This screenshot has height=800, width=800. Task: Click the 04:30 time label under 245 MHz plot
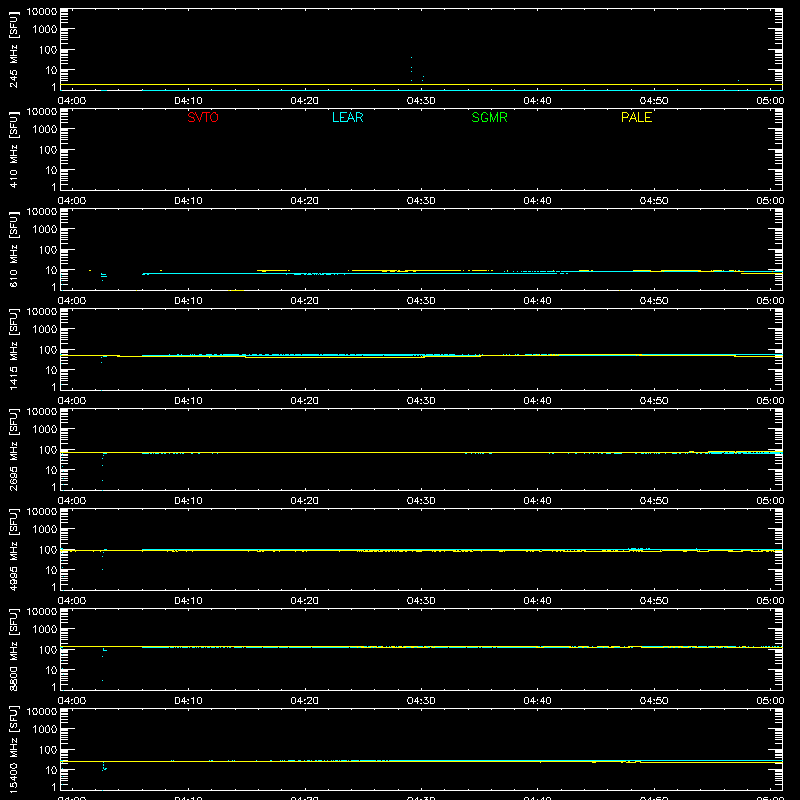(421, 101)
